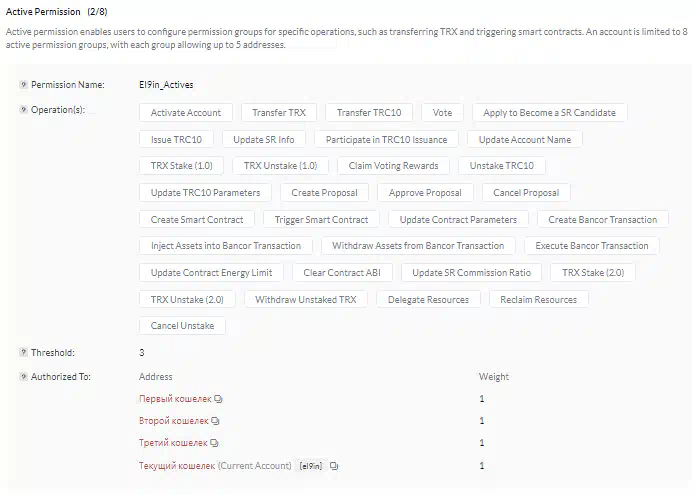697x495 pixels.
Task: Open the Первый кошелек address link
Action: pos(175,399)
